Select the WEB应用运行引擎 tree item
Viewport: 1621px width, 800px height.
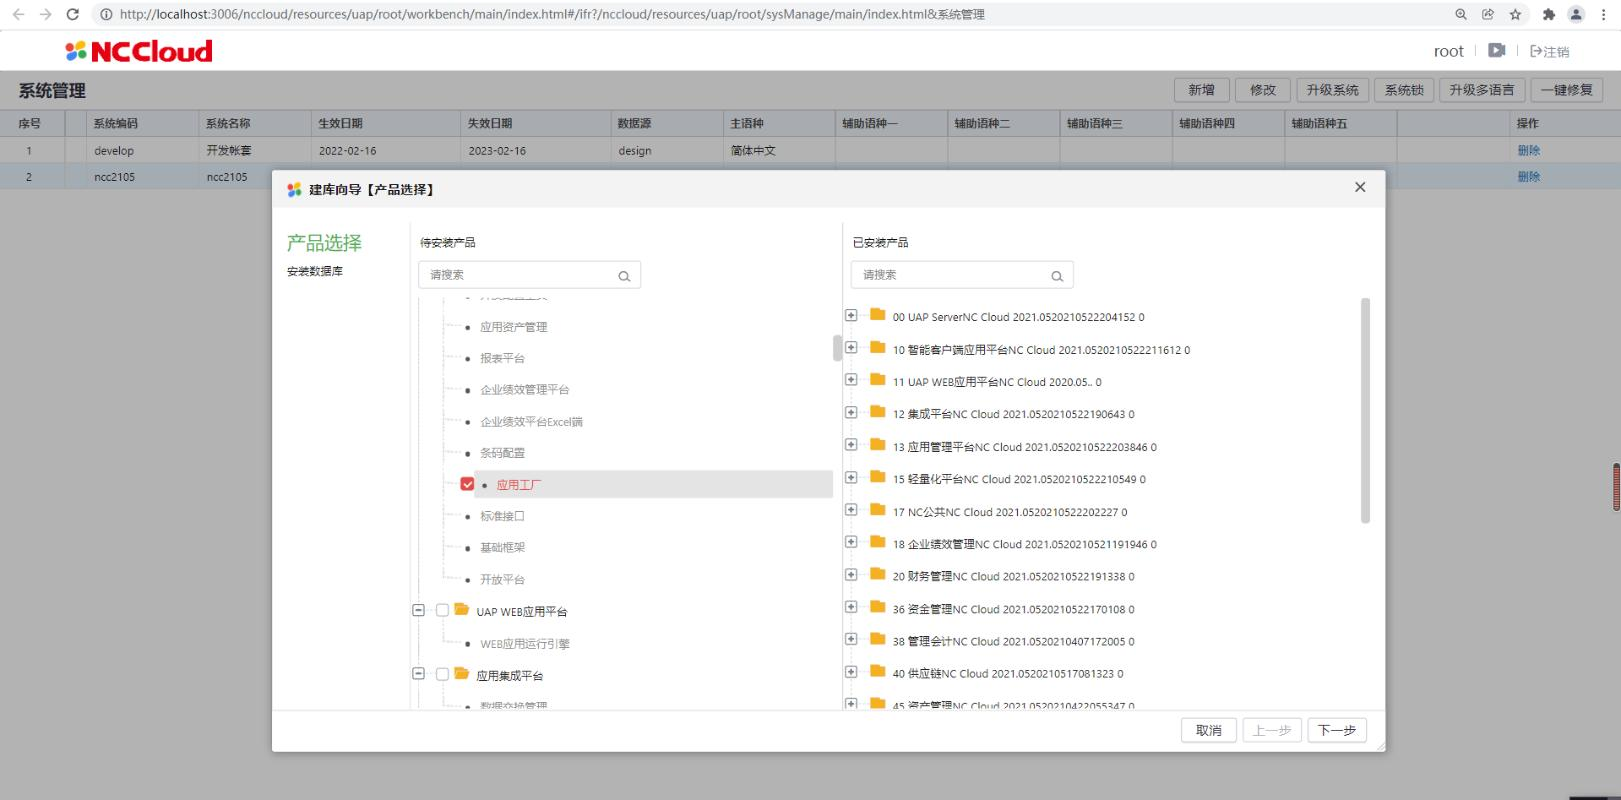pyautogui.click(x=525, y=644)
